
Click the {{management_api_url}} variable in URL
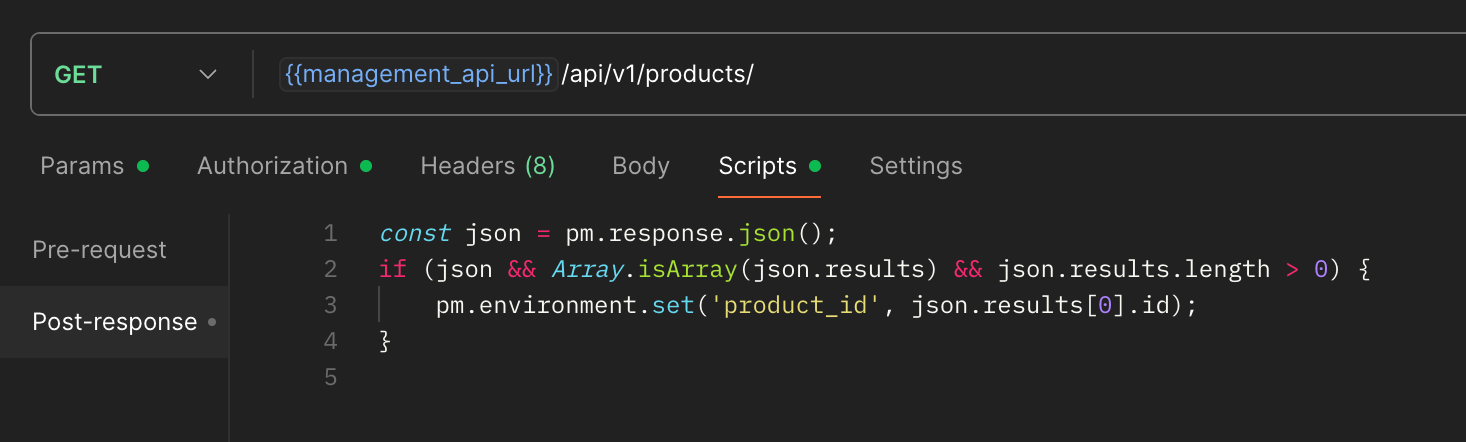coord(418,75)
